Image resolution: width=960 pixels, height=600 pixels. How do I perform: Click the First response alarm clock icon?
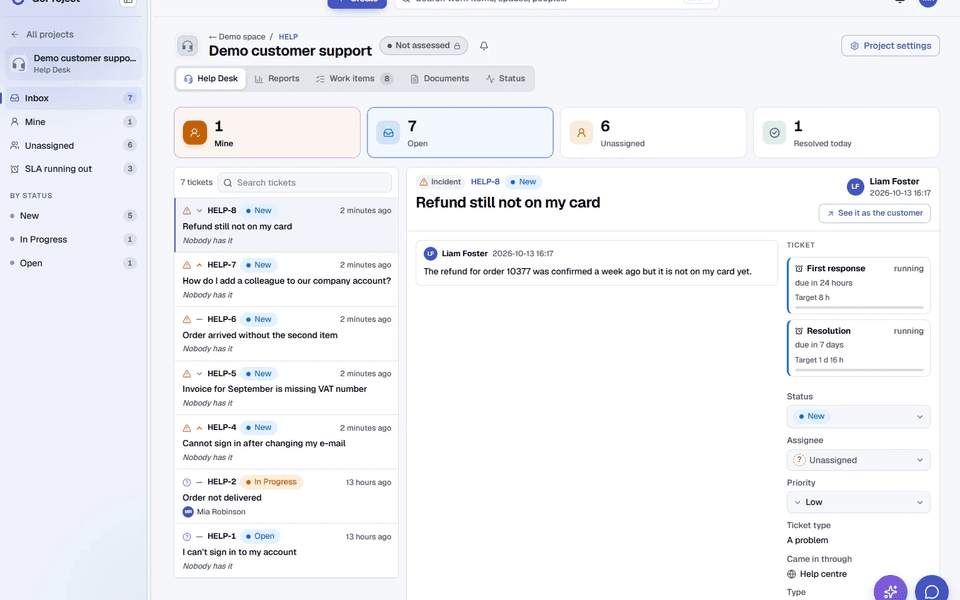point(799,268)
